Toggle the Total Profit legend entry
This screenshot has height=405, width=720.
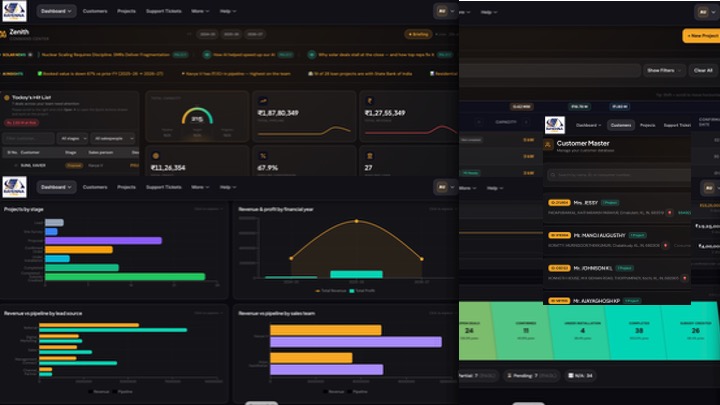(x=362, y=291)
